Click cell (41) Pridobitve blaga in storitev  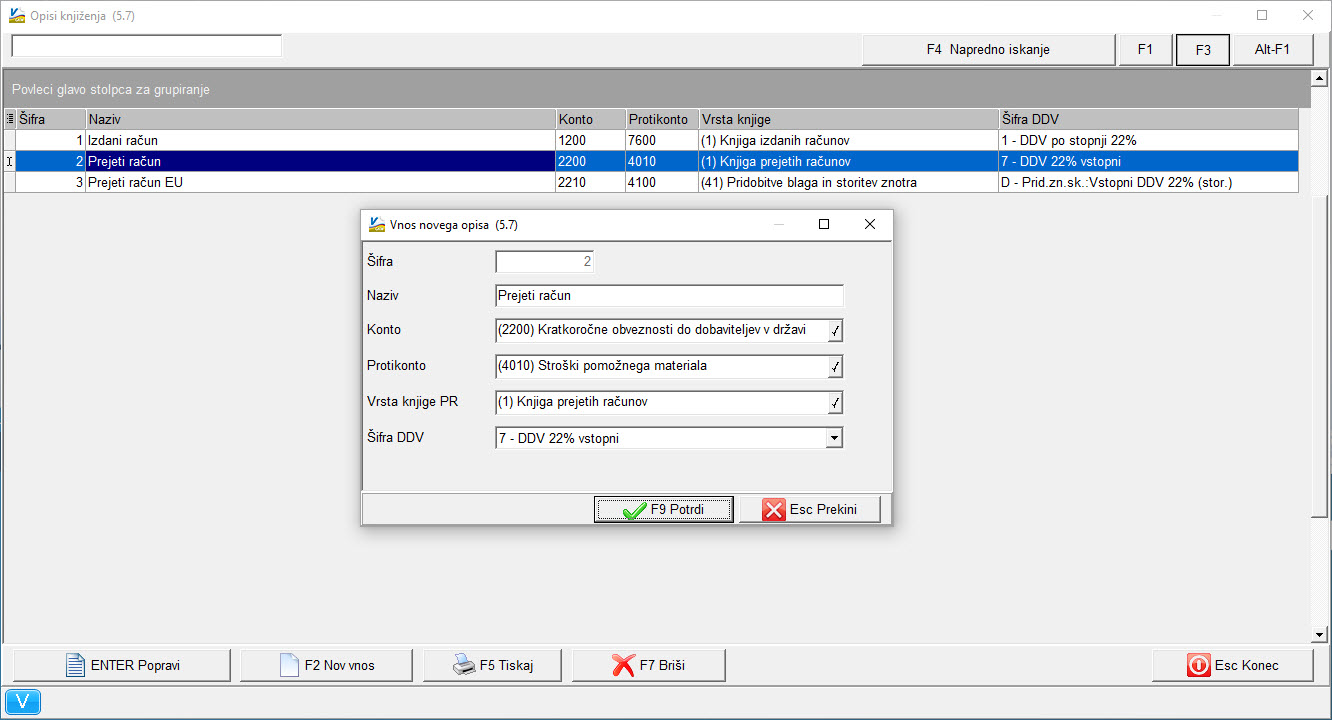click(x=849, y=182)
